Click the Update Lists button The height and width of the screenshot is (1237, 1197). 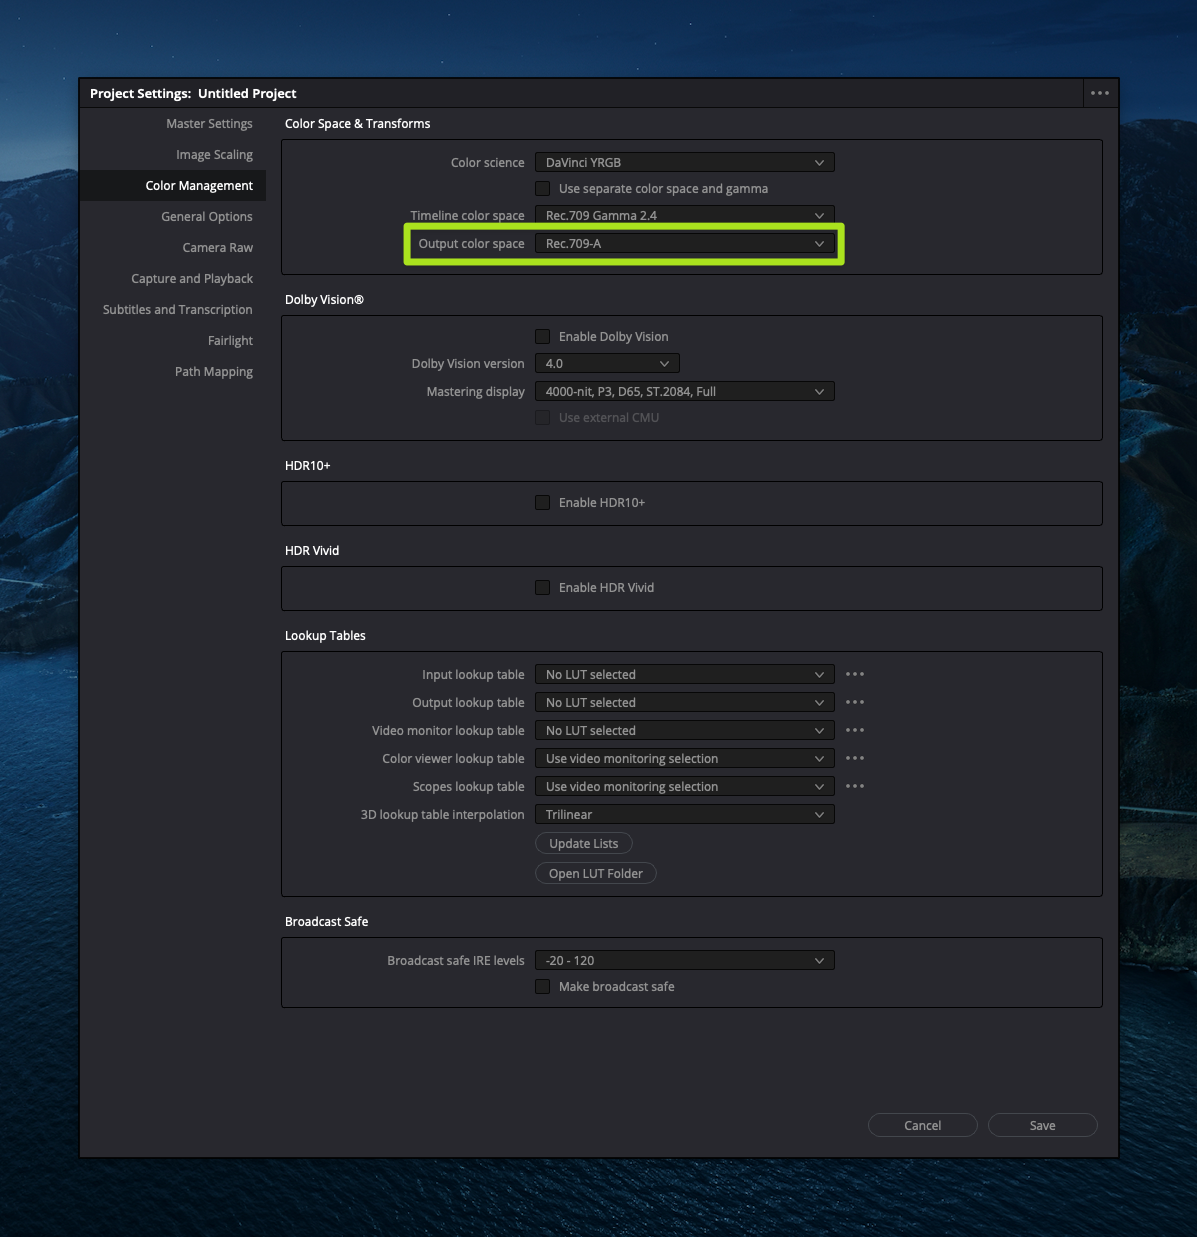pos(584,843)
